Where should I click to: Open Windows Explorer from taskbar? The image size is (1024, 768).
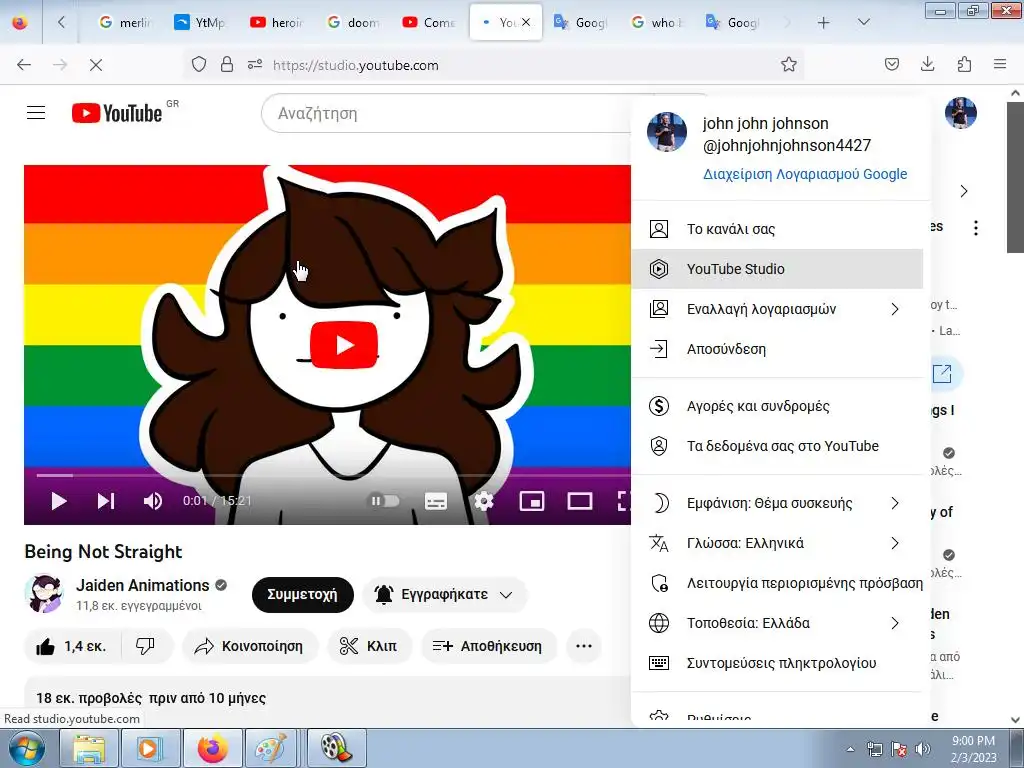point(89,748)
